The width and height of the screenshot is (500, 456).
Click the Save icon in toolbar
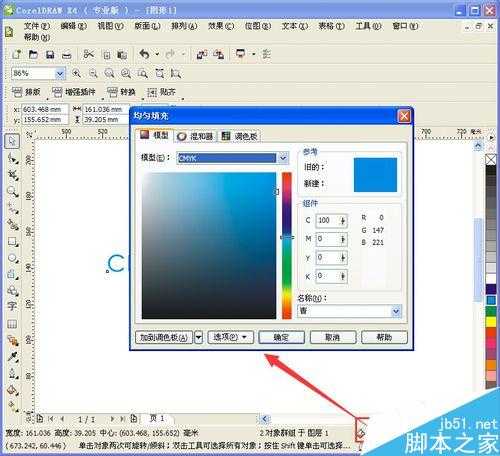pos(50,55)
